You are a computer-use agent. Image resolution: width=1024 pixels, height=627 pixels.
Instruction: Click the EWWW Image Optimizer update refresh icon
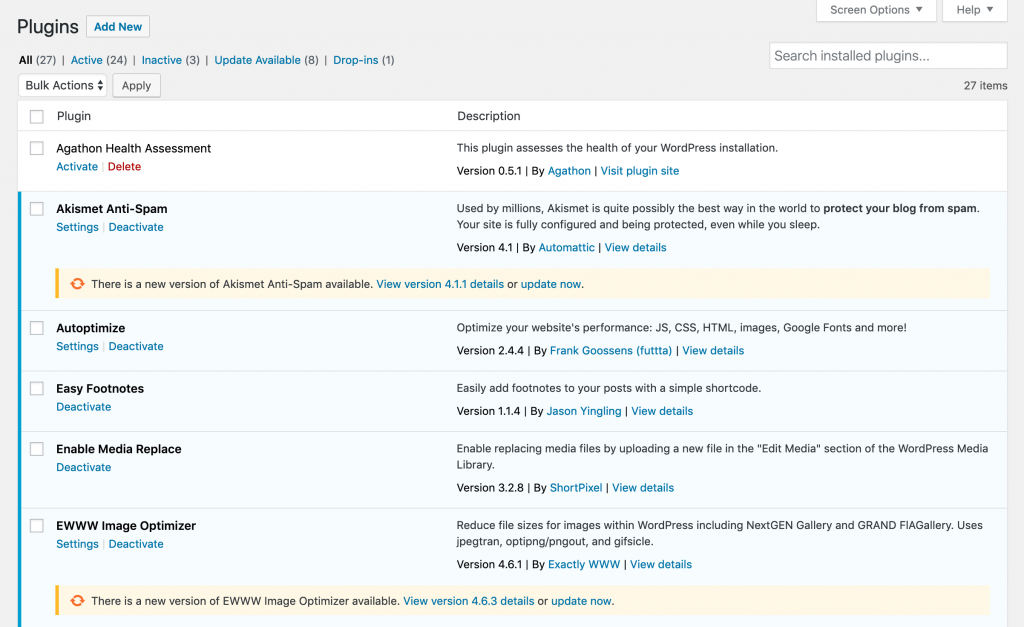[78, 600]
